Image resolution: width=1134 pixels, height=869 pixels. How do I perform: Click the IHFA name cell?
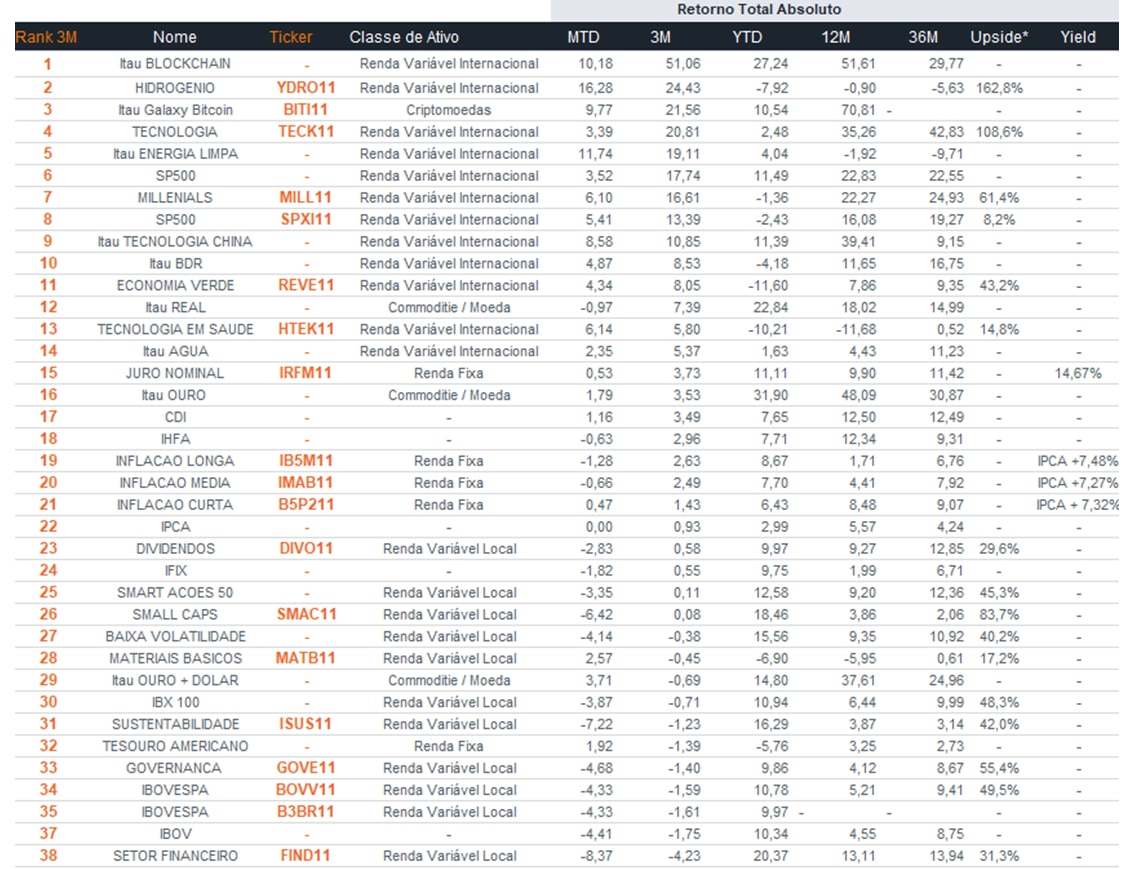(175, 439)
